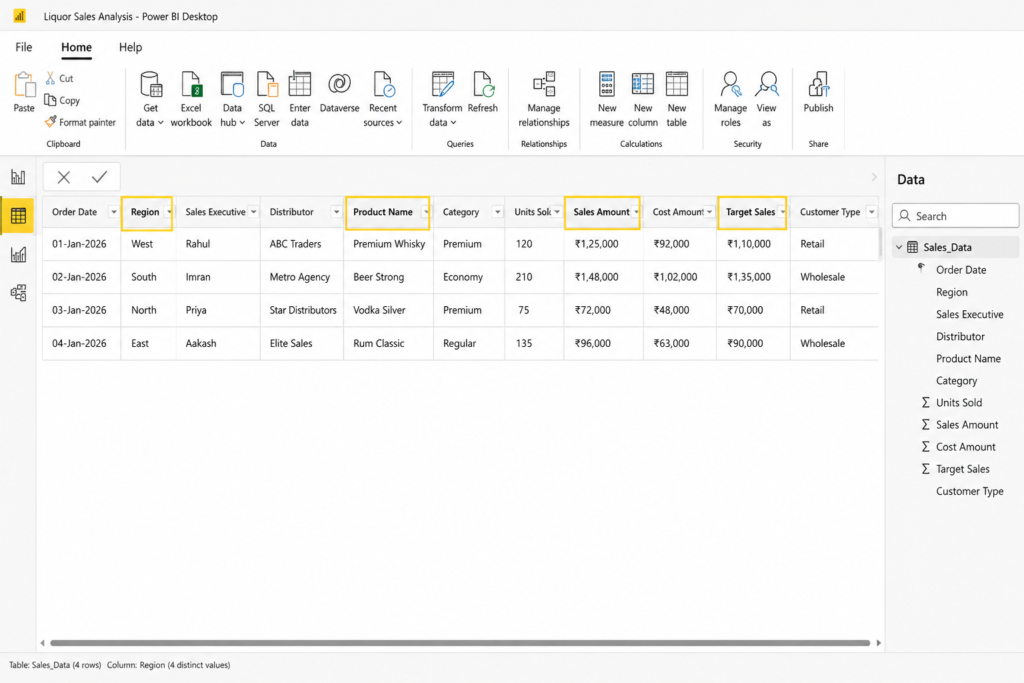Open the File menu
The image size is (1024, 683).
[x=24, y=47]
